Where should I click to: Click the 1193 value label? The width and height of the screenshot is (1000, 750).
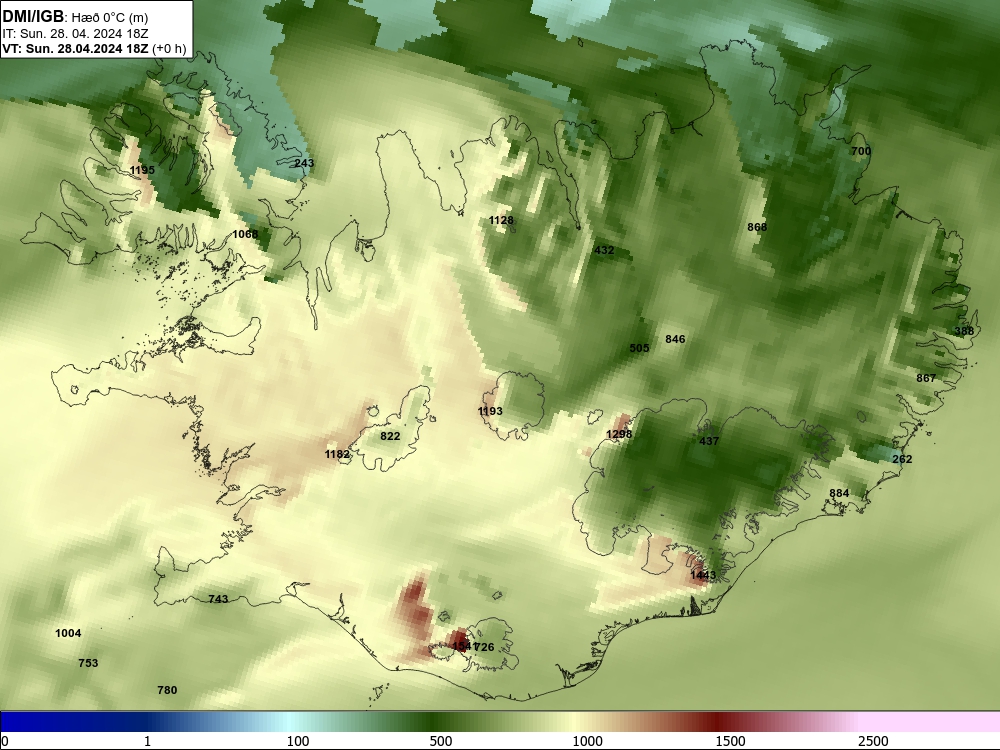[x=490, y=411]
